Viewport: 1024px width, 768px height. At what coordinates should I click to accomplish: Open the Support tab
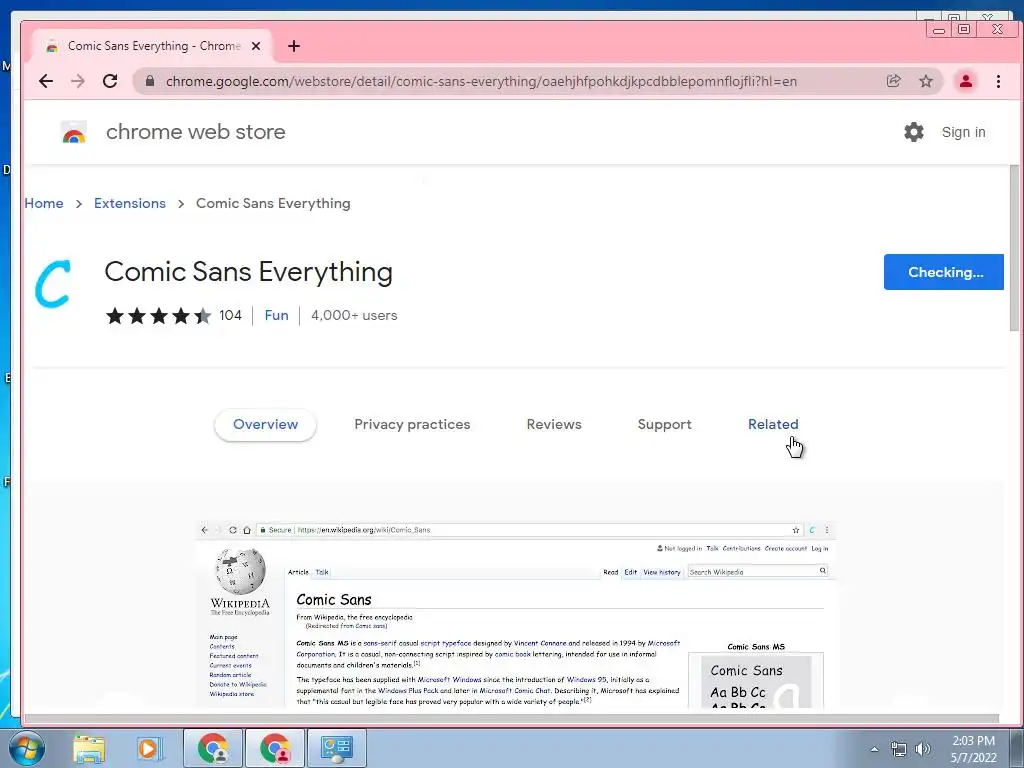(664, 424)
